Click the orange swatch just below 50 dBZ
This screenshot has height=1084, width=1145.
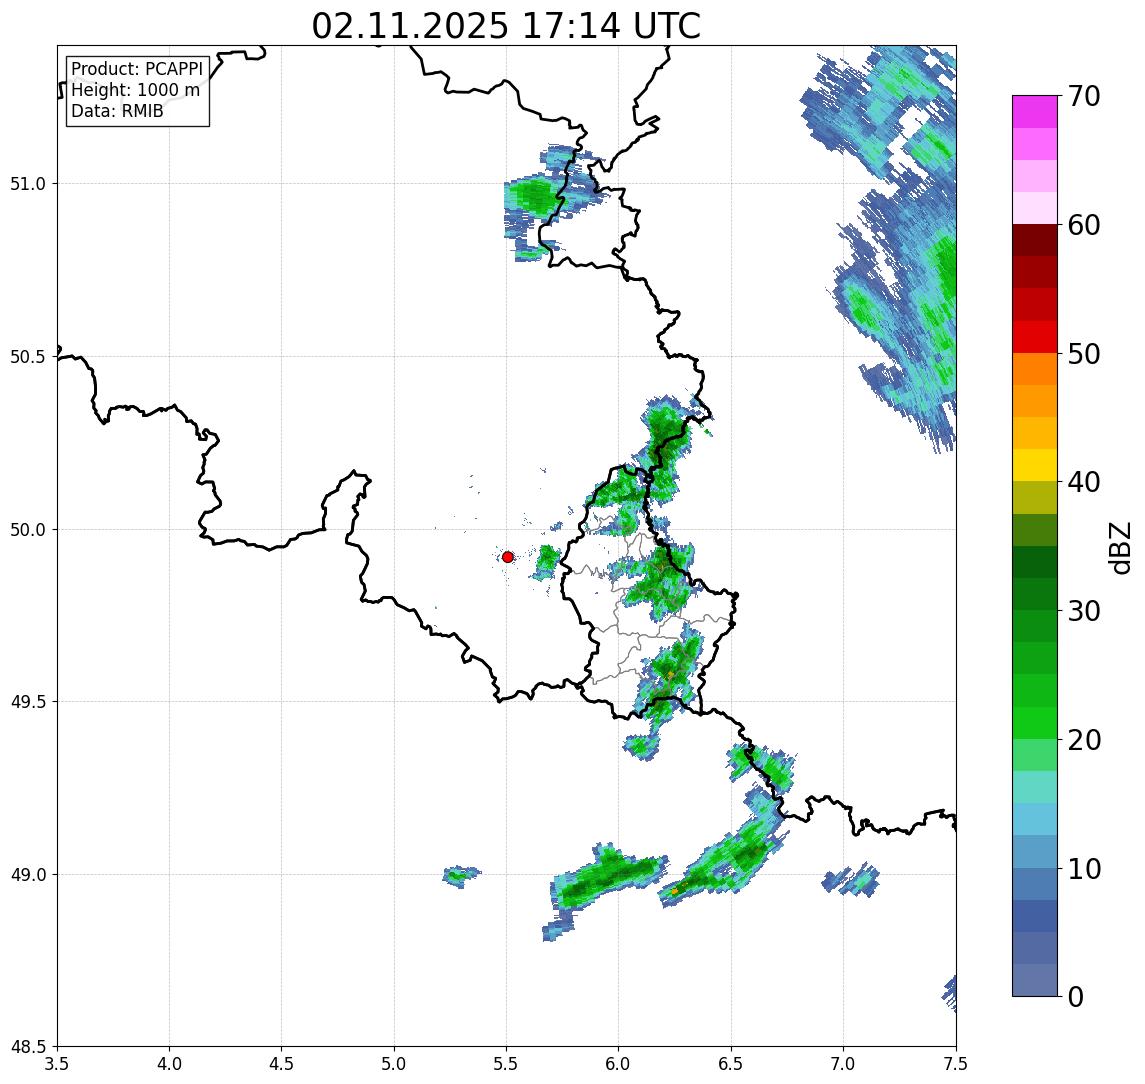(x=1035, y=370)
